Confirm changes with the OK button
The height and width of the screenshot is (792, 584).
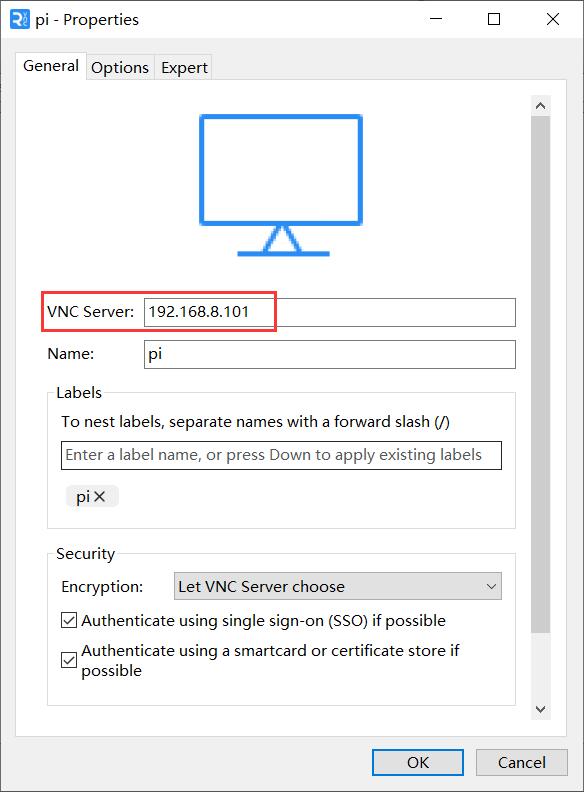418,762
